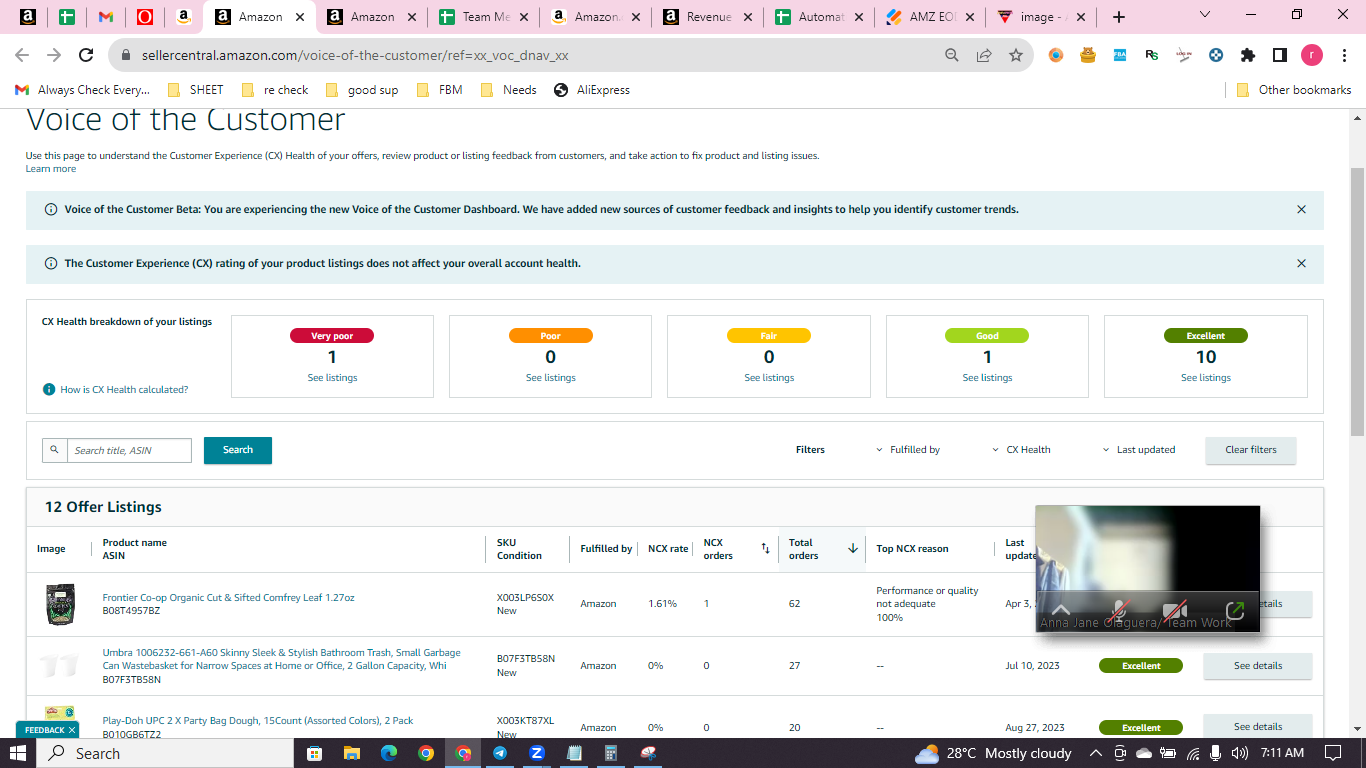See listings under Very poor
Viewport: 1366px width, 768px height.
point(332,378)
